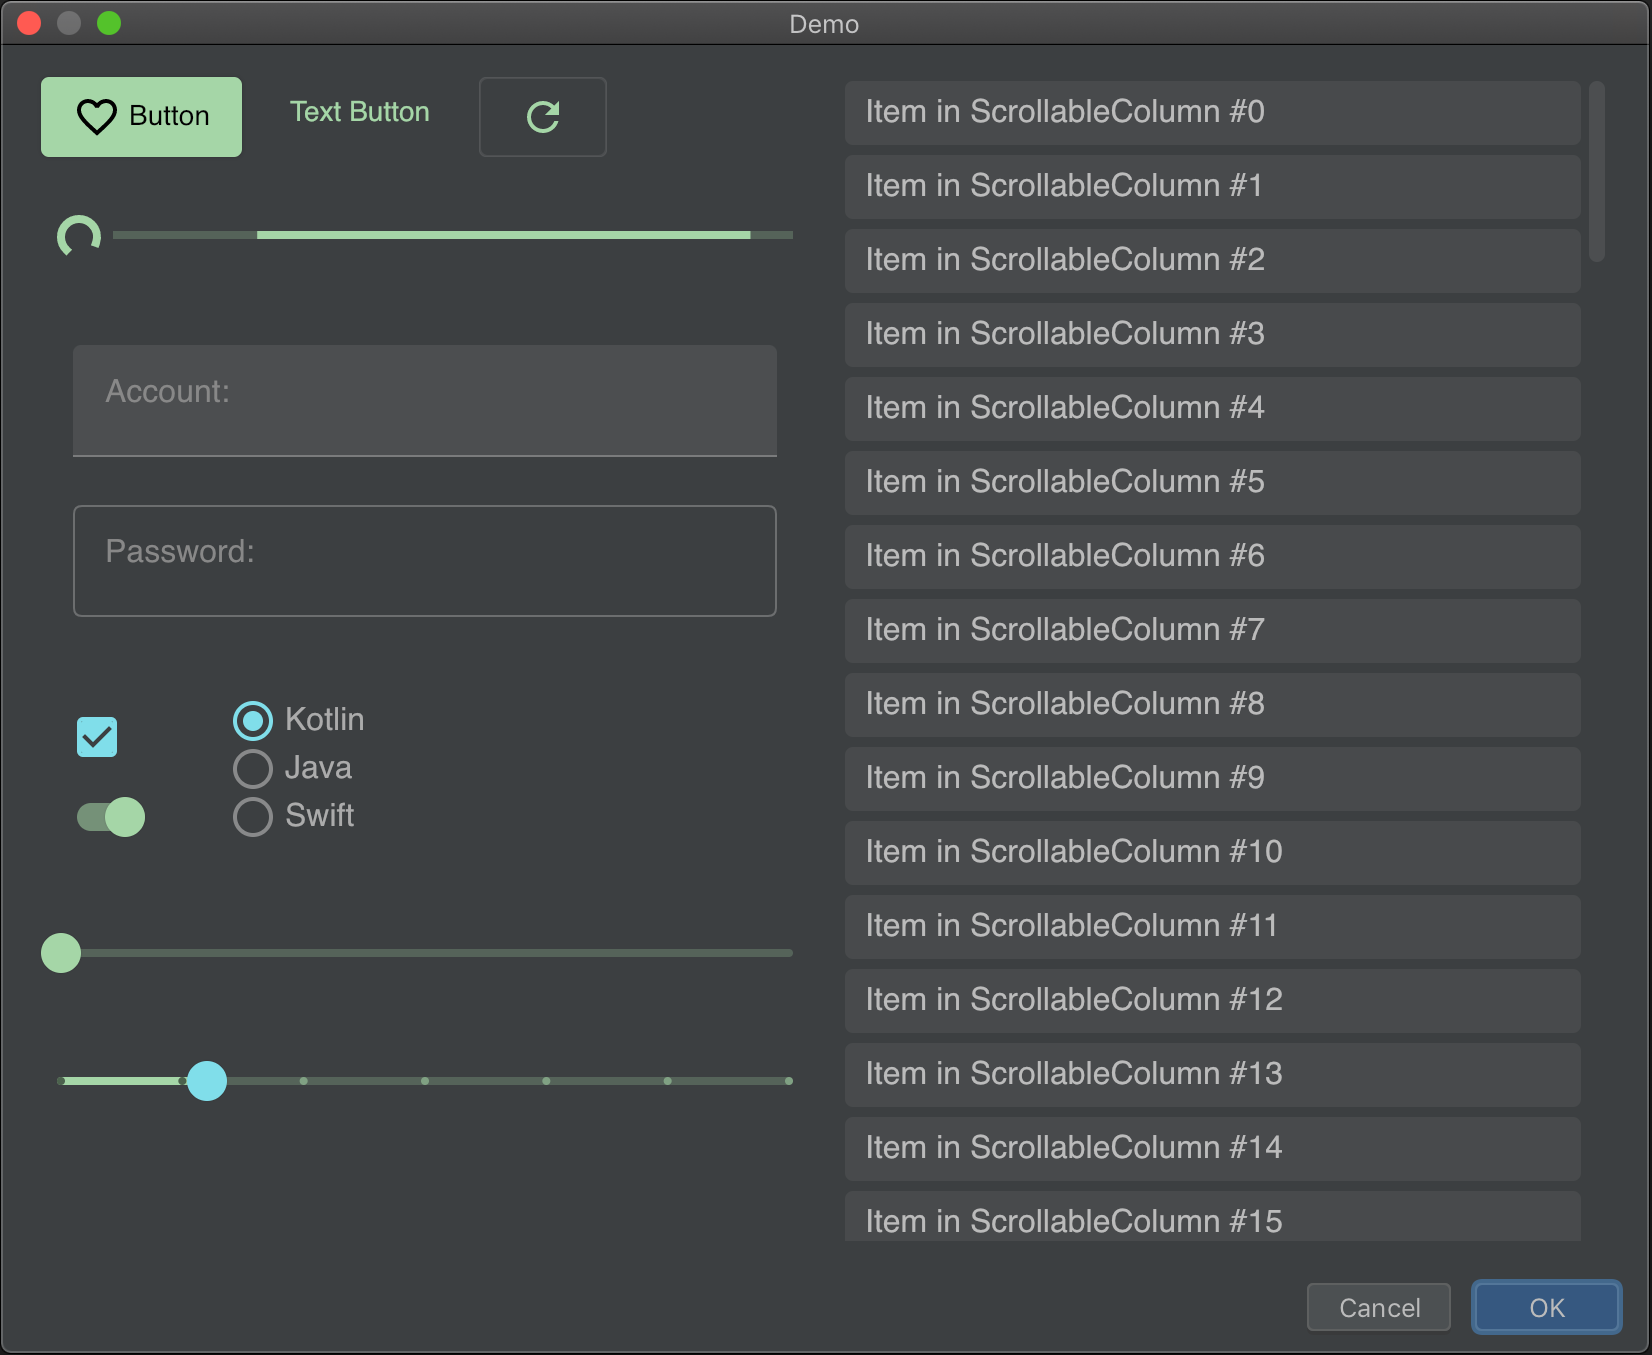Confirm with the OK button

coord(1546,1307)
